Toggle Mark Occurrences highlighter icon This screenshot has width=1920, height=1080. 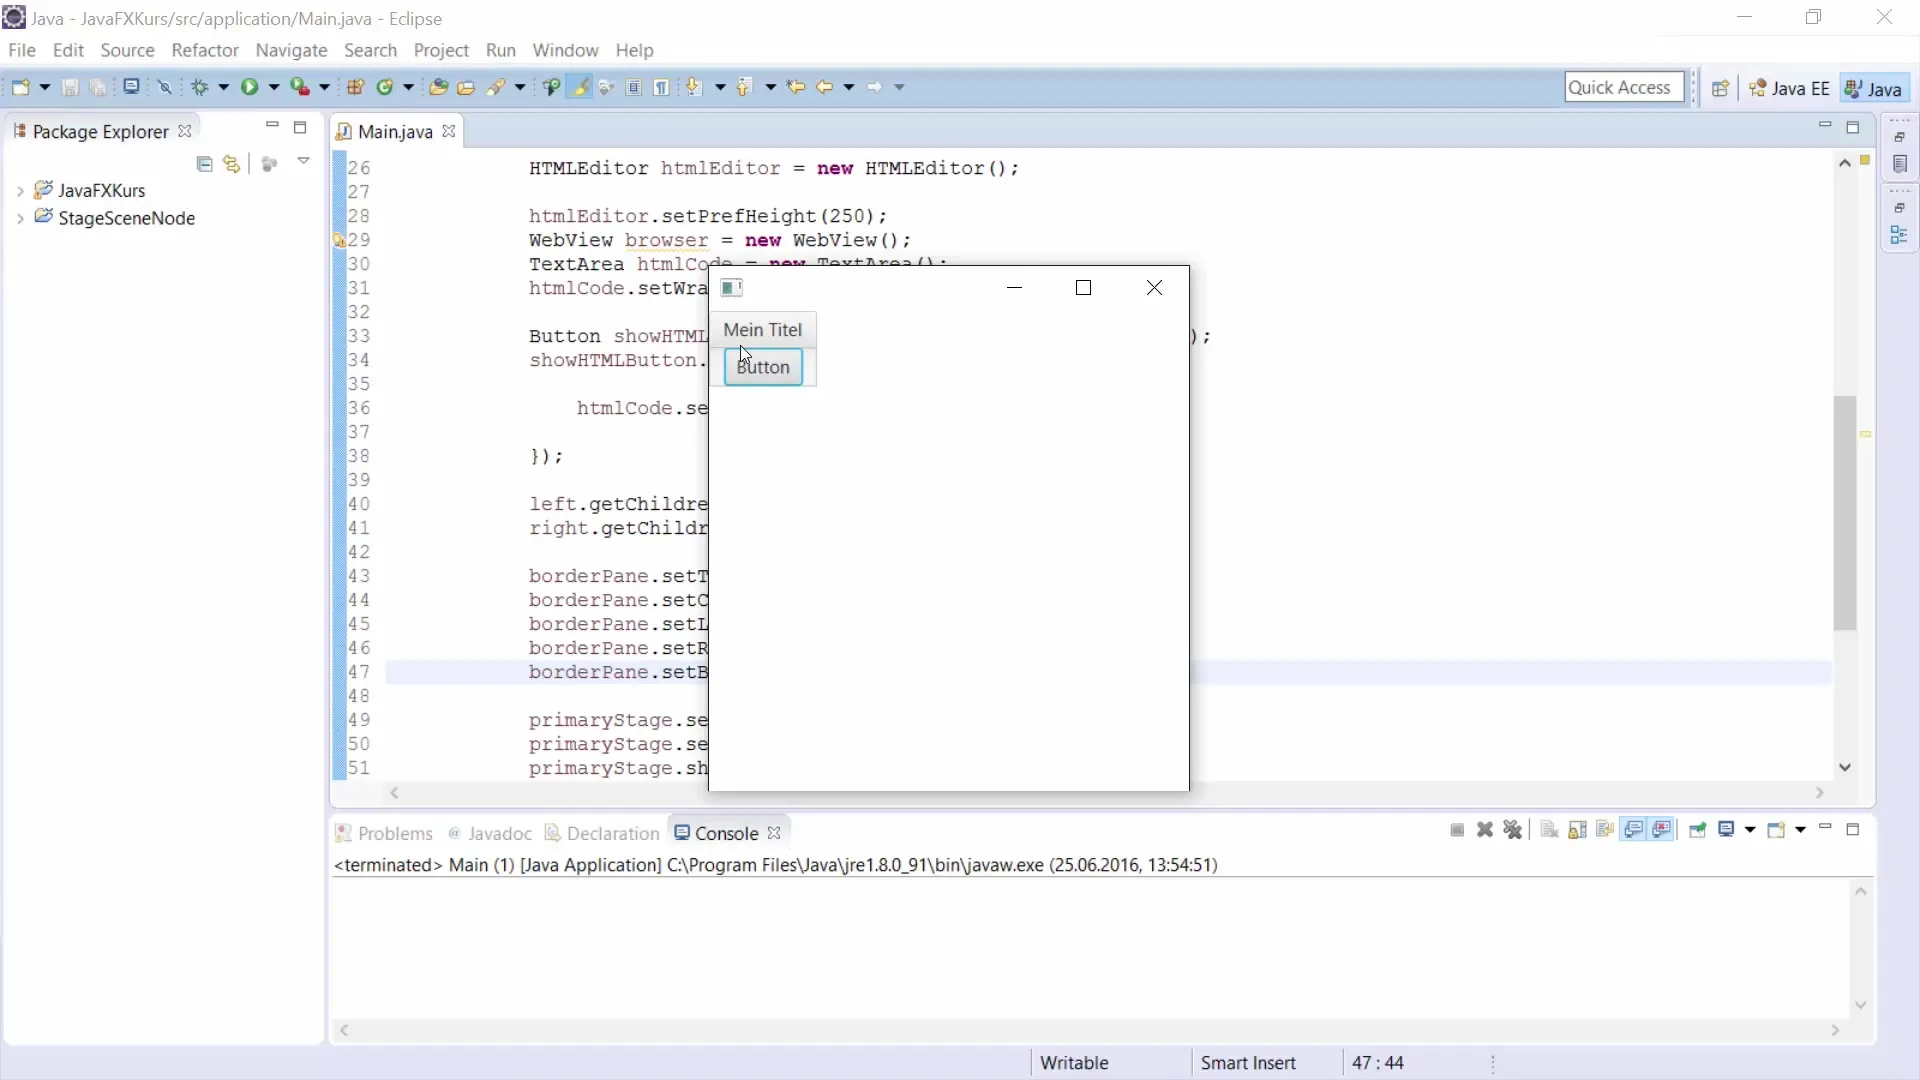(x=580, y=87)
